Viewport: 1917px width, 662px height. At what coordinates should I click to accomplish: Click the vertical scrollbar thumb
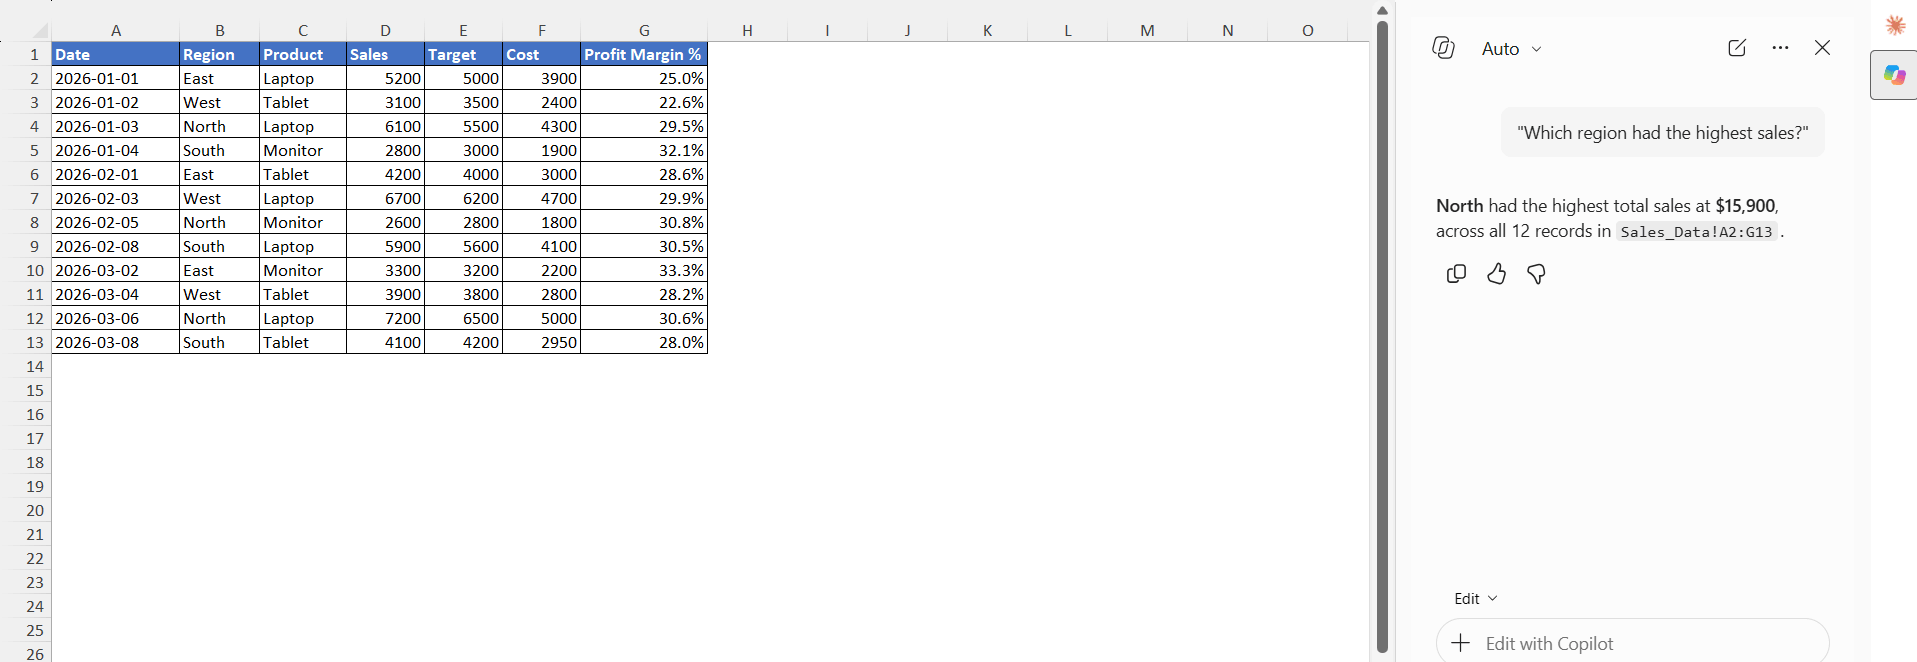[1382, 336]
